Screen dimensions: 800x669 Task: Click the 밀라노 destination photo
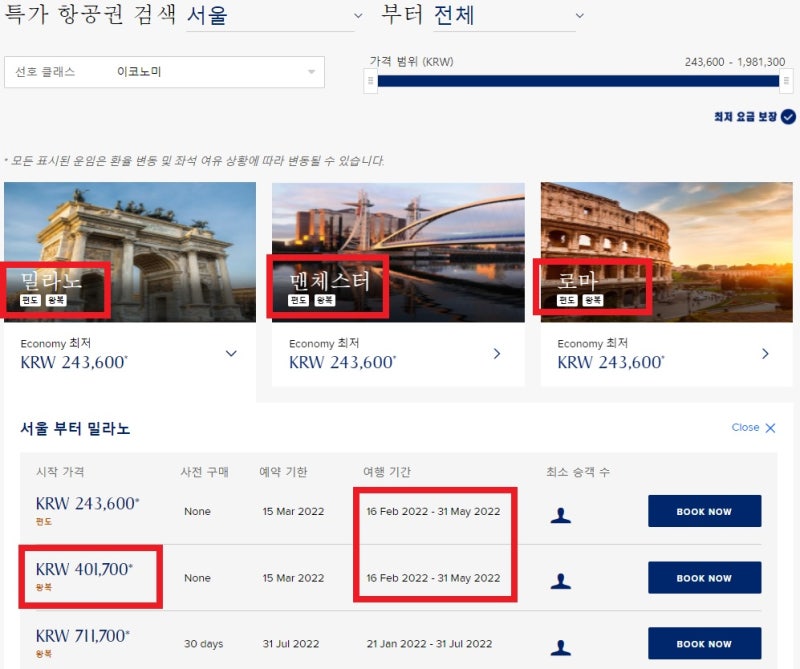[130, 250]
